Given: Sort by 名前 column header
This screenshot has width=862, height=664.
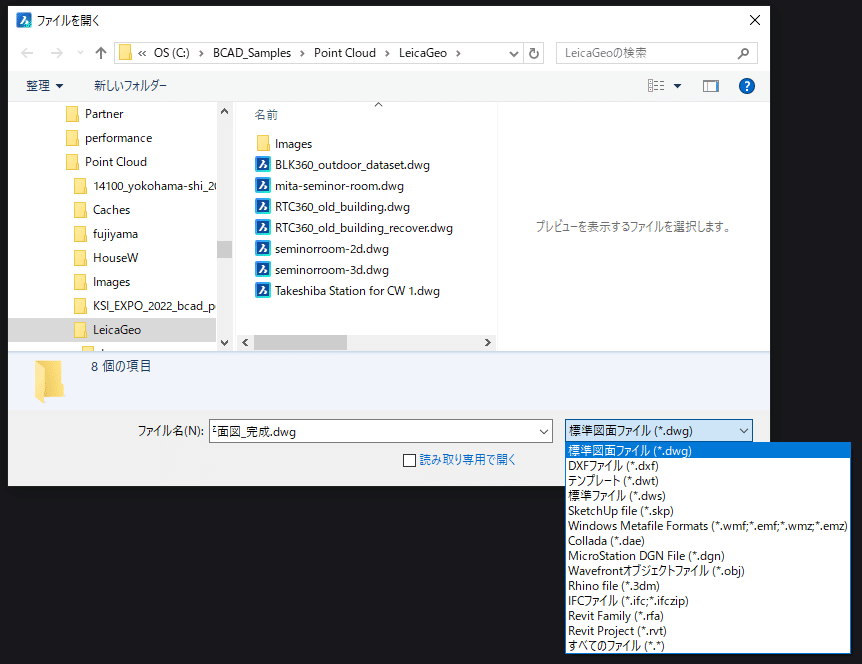Looking at the screenshot, I should point(266,115).
